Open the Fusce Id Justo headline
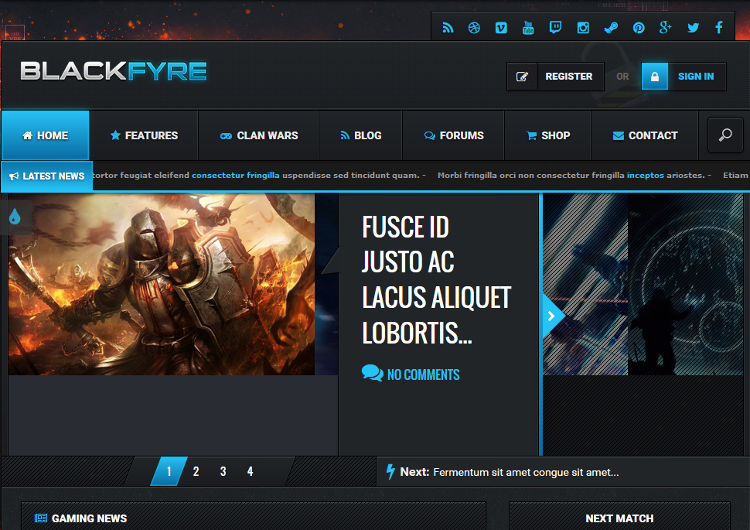 click(436, 280)
